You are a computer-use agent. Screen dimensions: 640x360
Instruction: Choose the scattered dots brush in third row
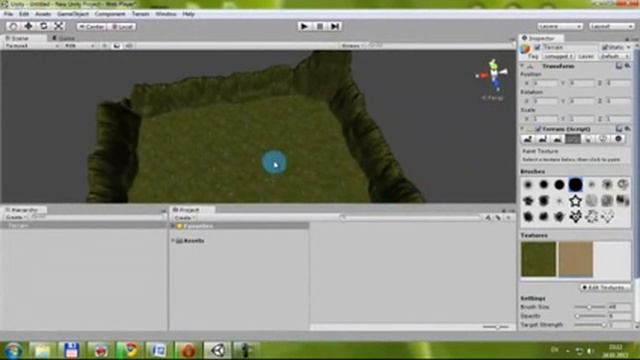pyautogui.click(x=607, y=217)
